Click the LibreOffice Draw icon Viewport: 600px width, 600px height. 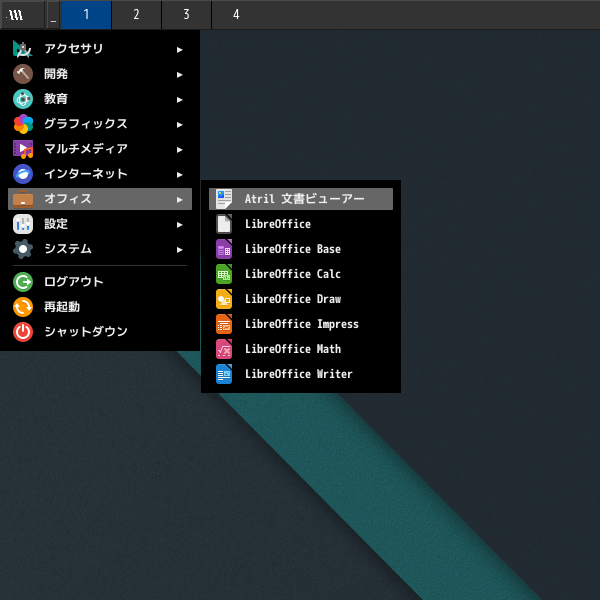pos(224,299)
